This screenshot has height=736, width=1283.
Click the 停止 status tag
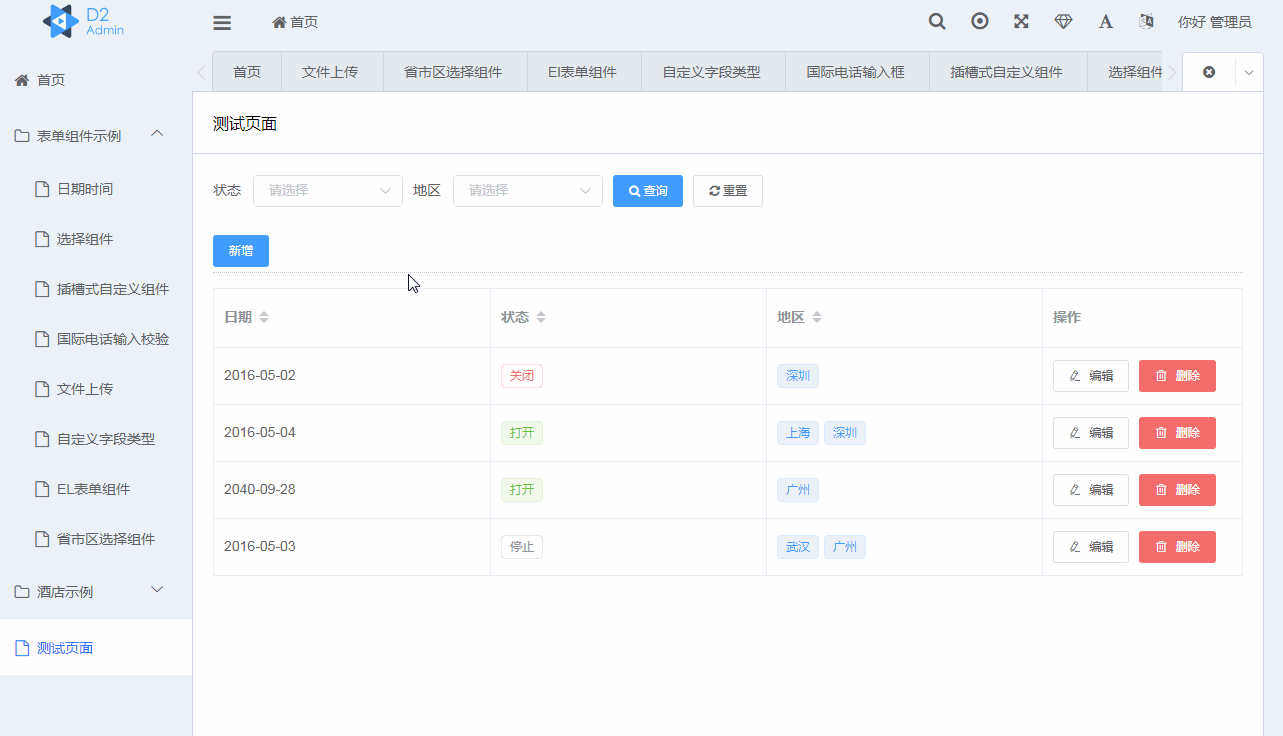click(x=522, y=547)
